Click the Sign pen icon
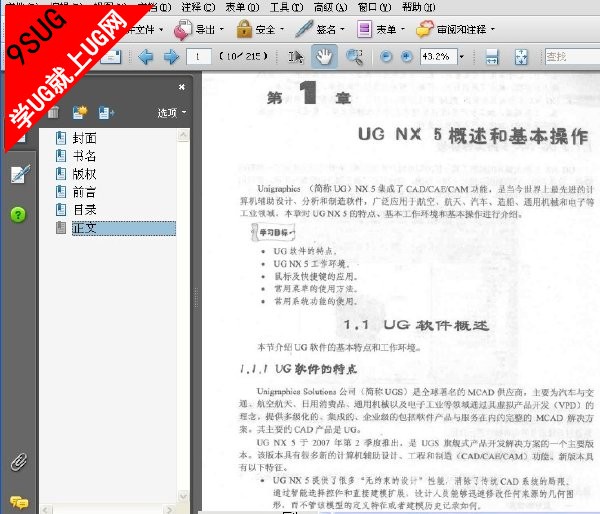Viewport: 600px width, 514px height. (304, 29)
